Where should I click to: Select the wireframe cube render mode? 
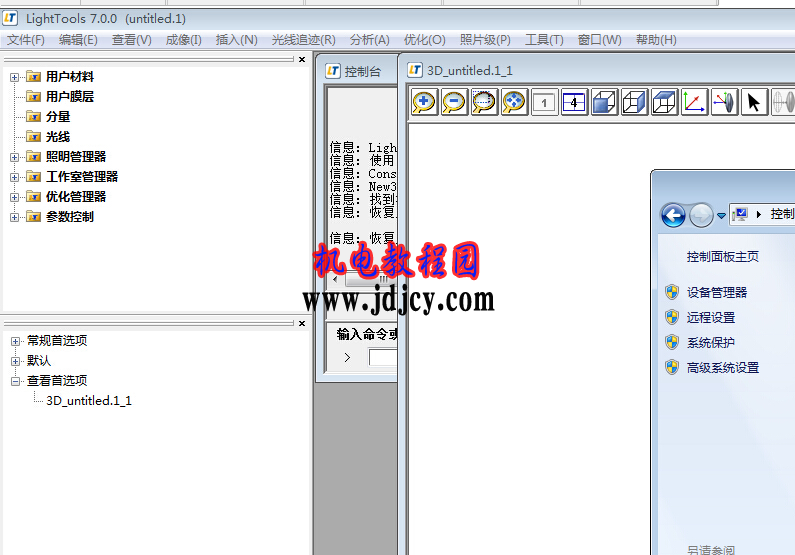point(664,102)
